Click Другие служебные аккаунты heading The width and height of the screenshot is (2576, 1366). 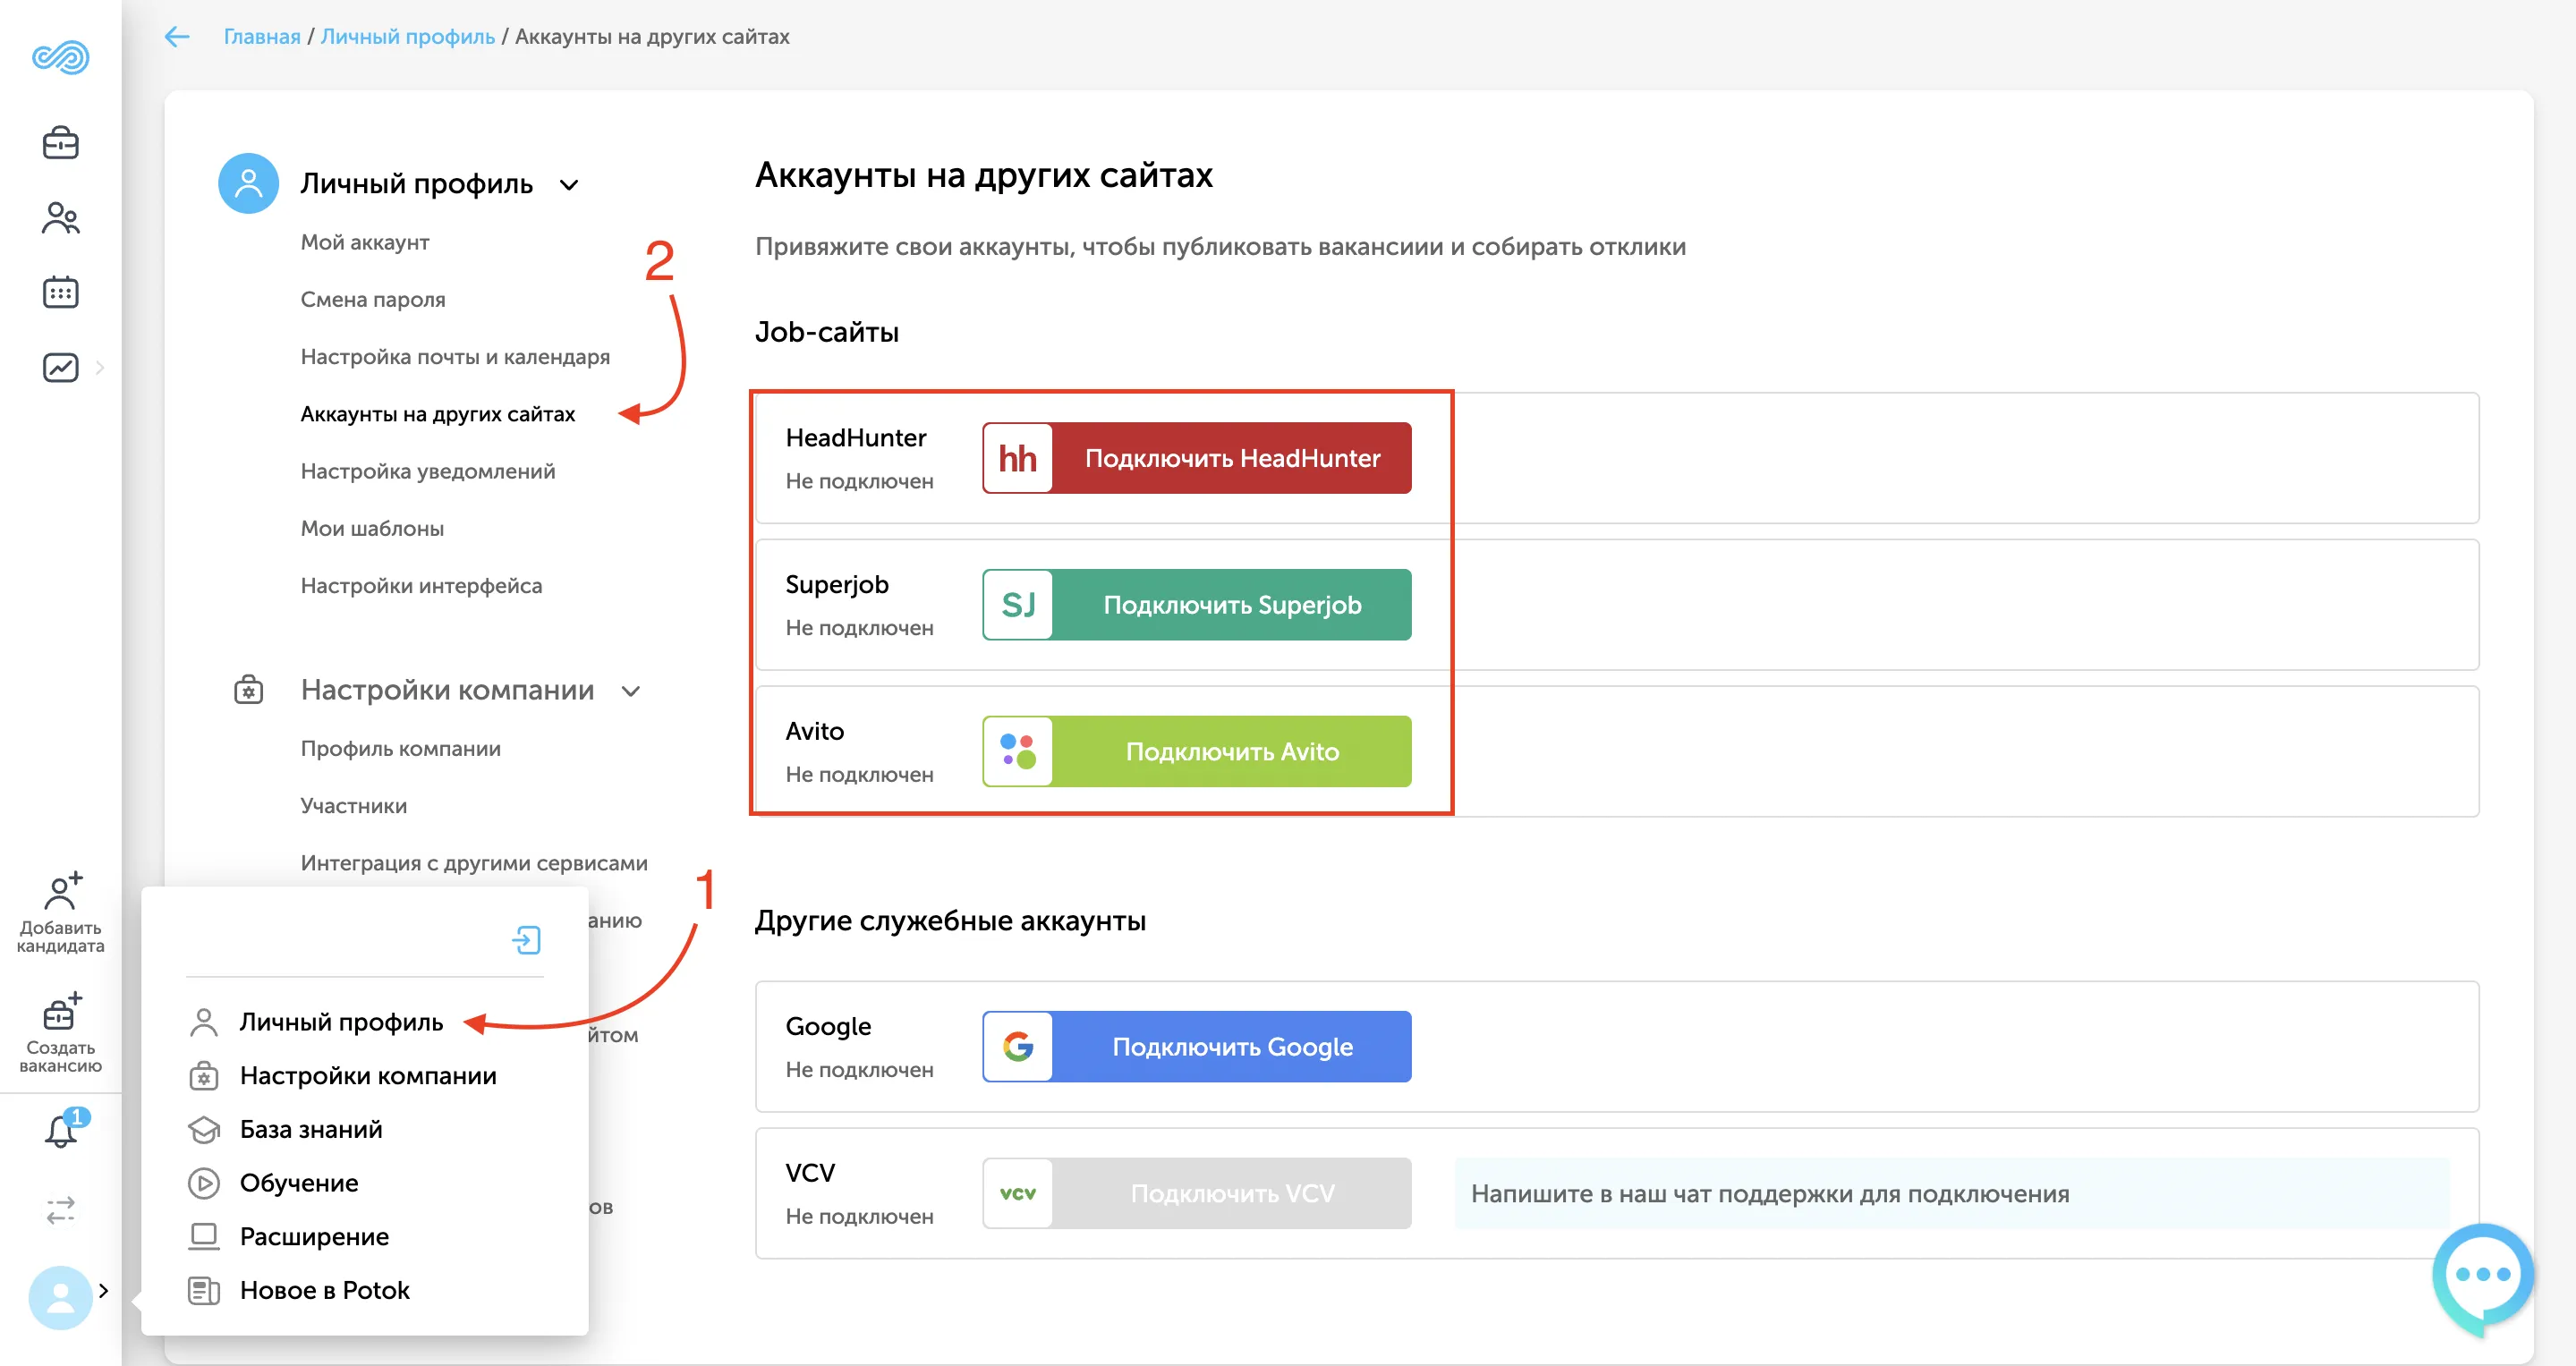coord(950,920)
